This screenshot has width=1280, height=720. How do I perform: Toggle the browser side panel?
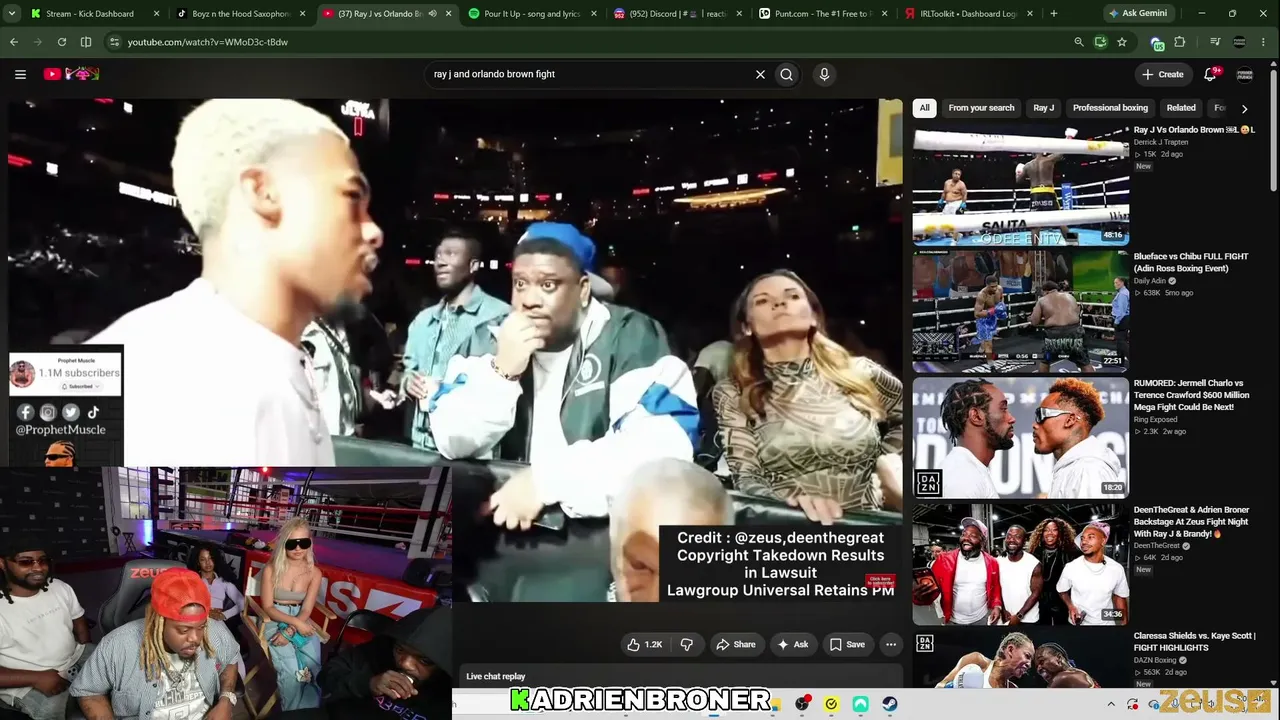pyautogui.click(x=86, y=42)
